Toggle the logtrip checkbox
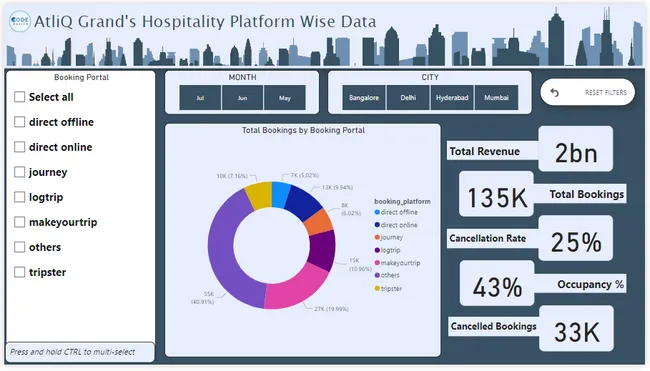 [19, 197]
